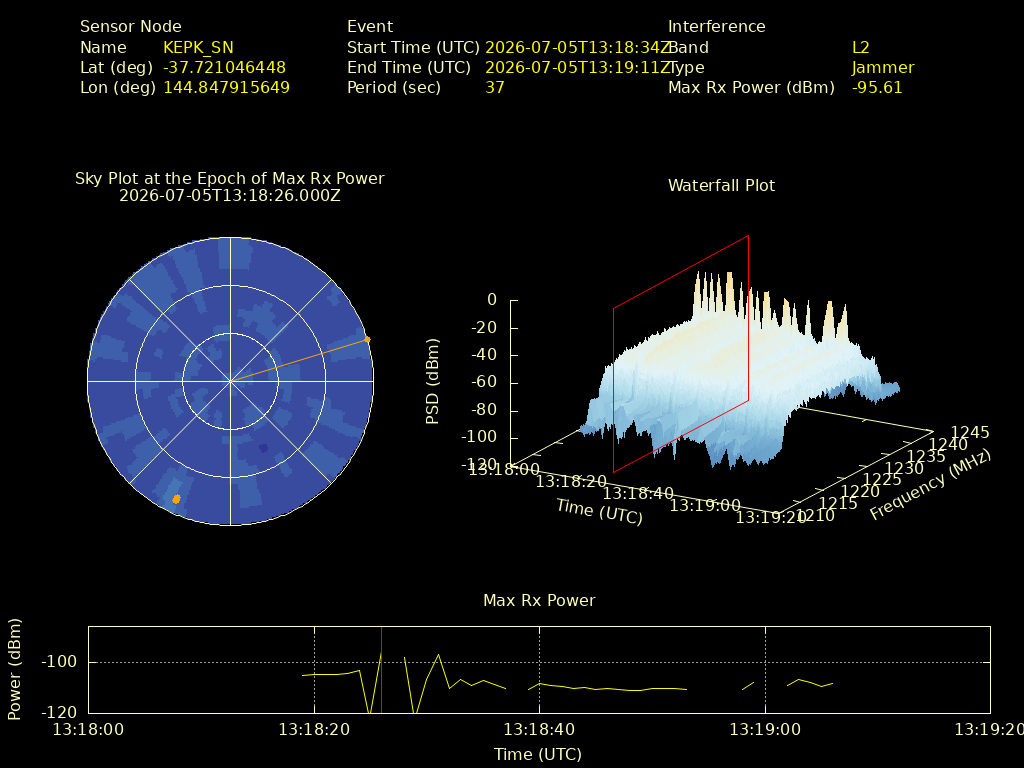Click the 13:18:40 label under the power chart
The image size is (1024, 768).
[x=539, y=729]
